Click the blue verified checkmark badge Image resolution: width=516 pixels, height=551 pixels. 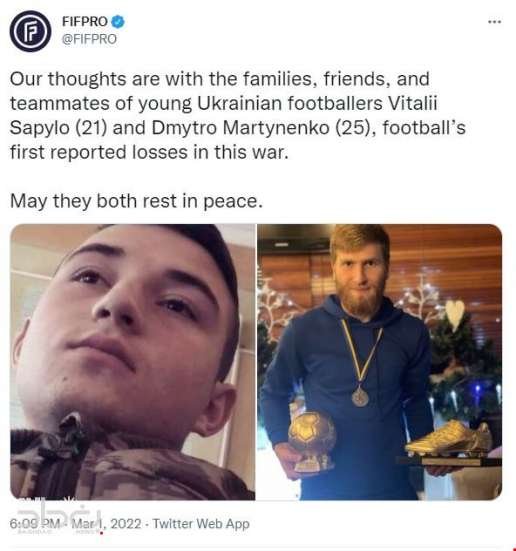click(118, 22)
